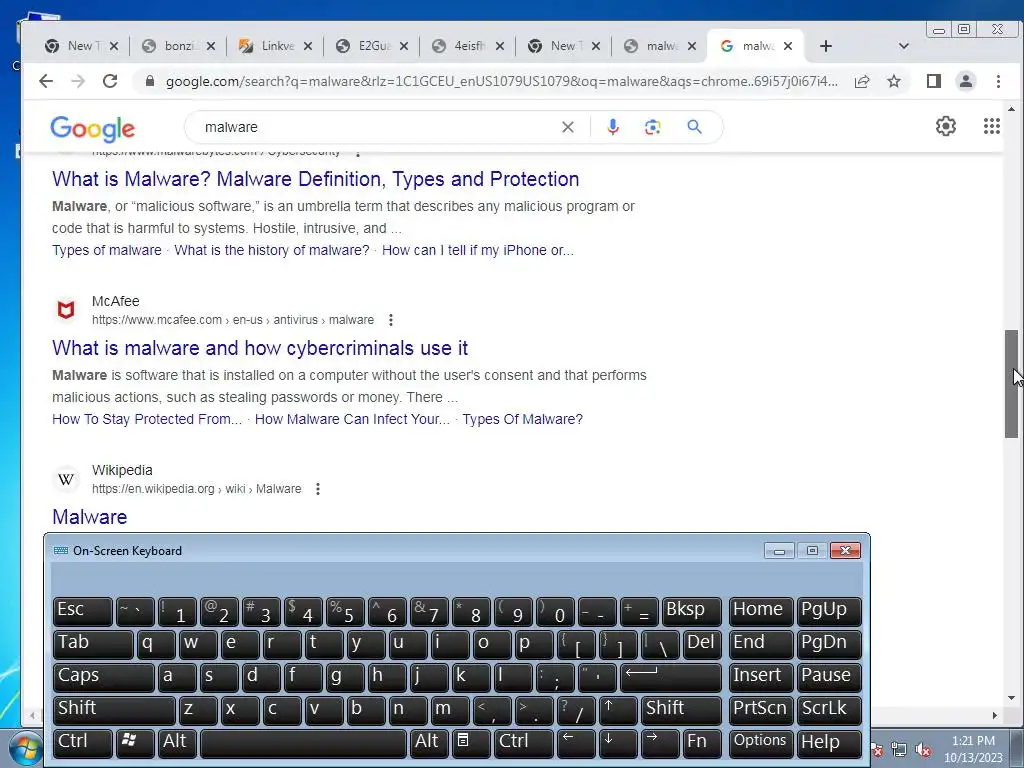1024x768 pixels.
Task: Open more options for Wikipedia result
Action: (x=318, y=489)
